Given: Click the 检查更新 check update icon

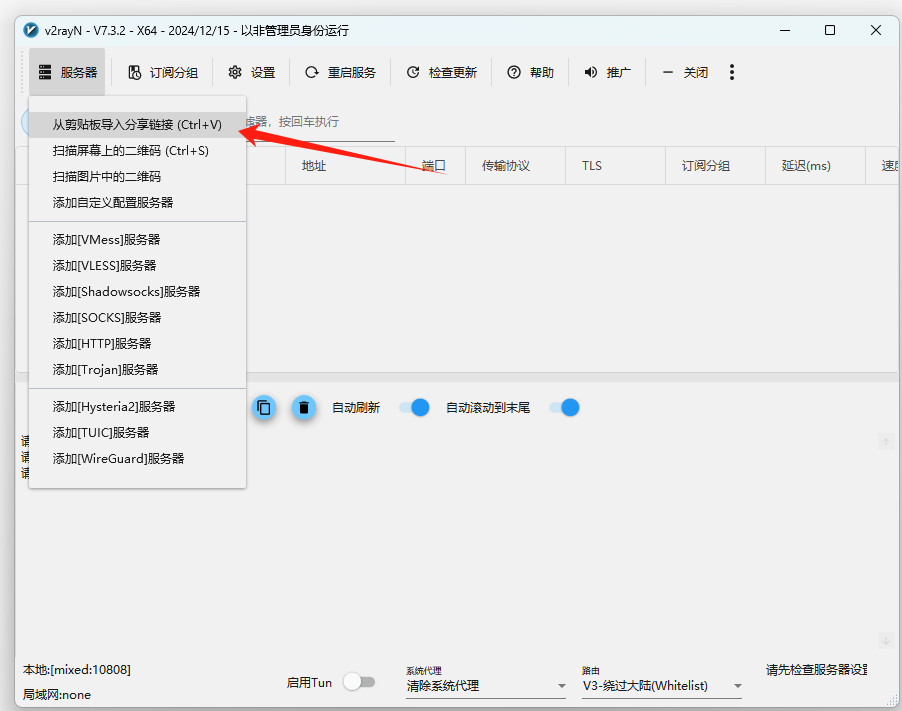Looking at the screenshot, I should 413,73.
